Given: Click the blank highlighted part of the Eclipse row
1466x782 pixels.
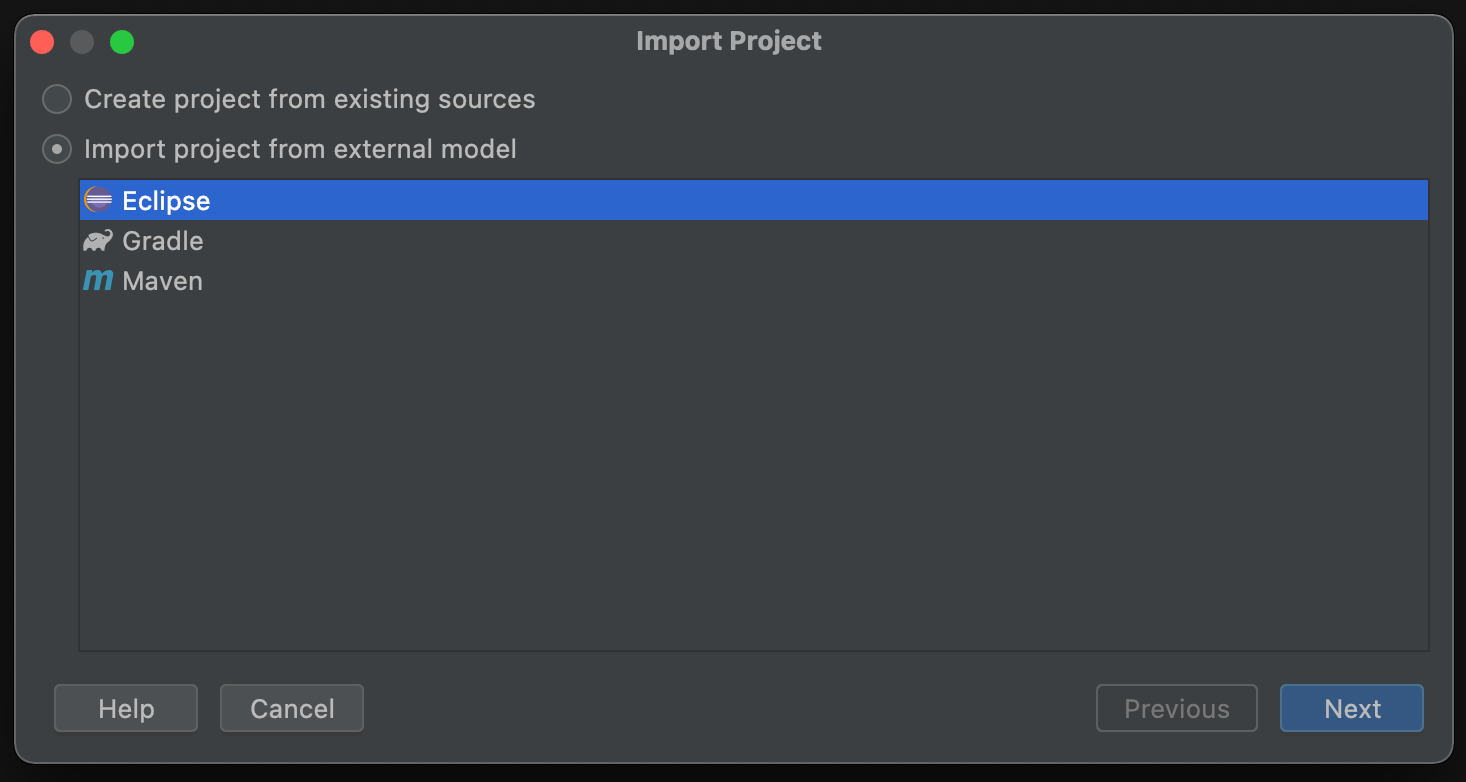Looking at the screenshot, I should pos(800,200).
